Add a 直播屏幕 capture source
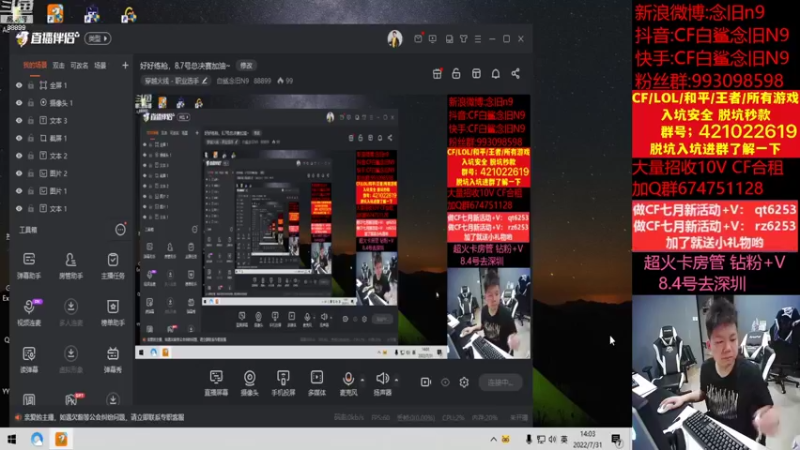 point(216,383)
